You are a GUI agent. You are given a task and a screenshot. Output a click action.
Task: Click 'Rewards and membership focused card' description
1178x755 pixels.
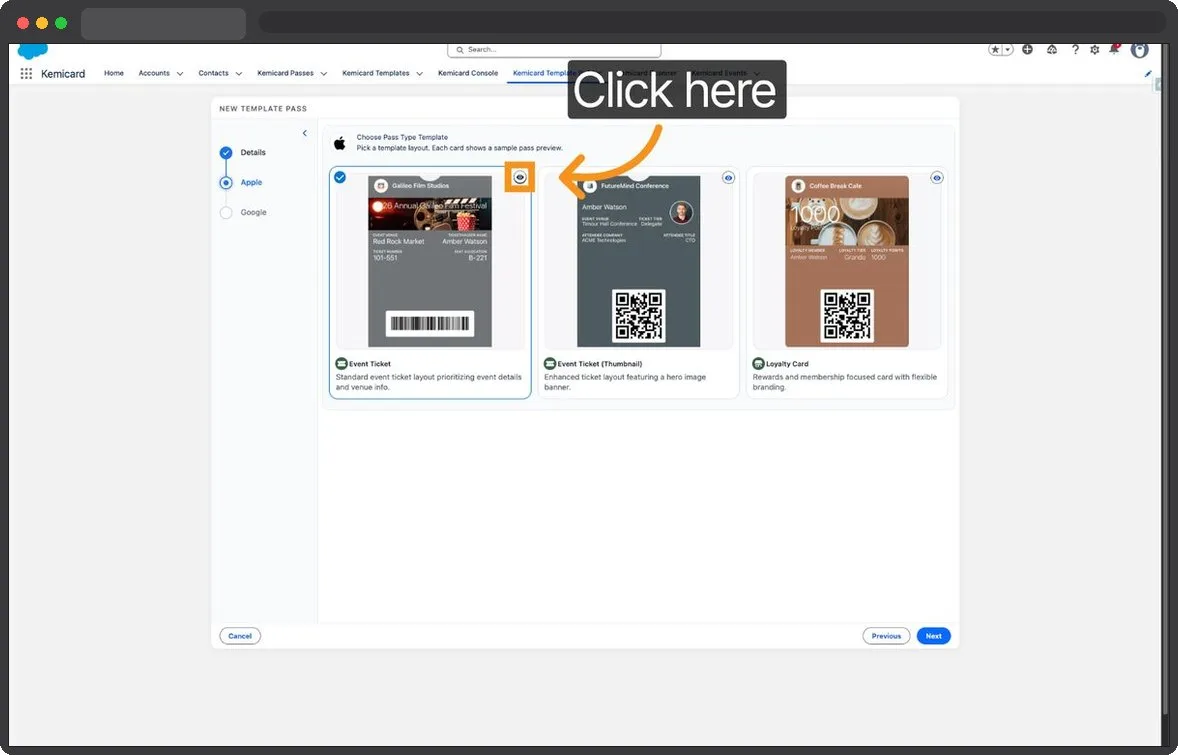tap(844, 382)
